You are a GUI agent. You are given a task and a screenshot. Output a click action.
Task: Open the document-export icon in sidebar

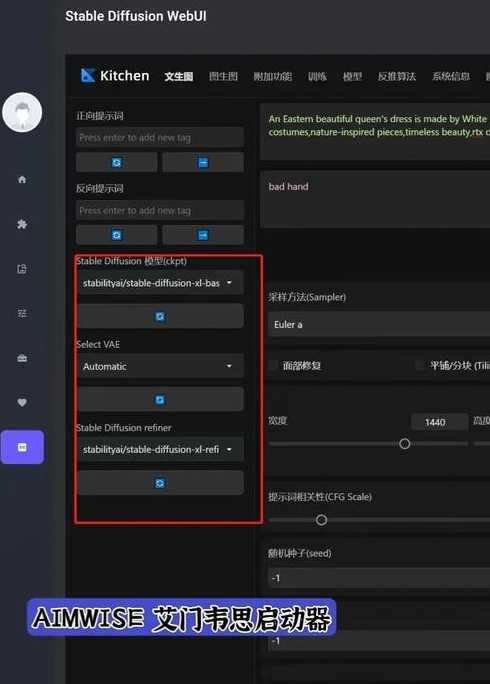[22, 269]
